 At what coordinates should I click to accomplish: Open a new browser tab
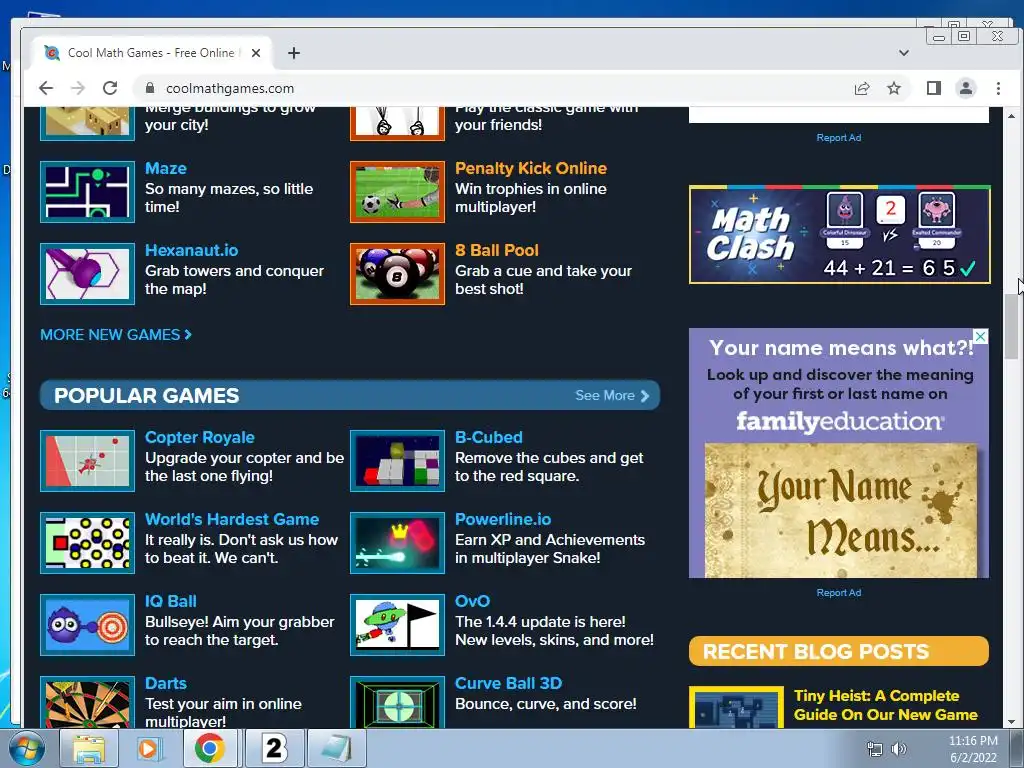(x=294, y=53)
